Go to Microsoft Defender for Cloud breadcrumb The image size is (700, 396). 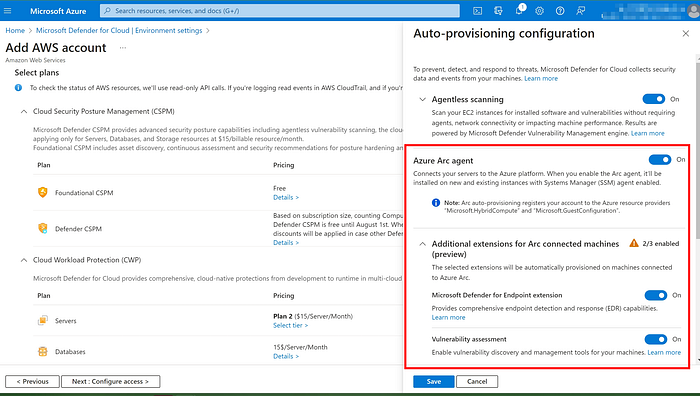(x=119, y=30)
